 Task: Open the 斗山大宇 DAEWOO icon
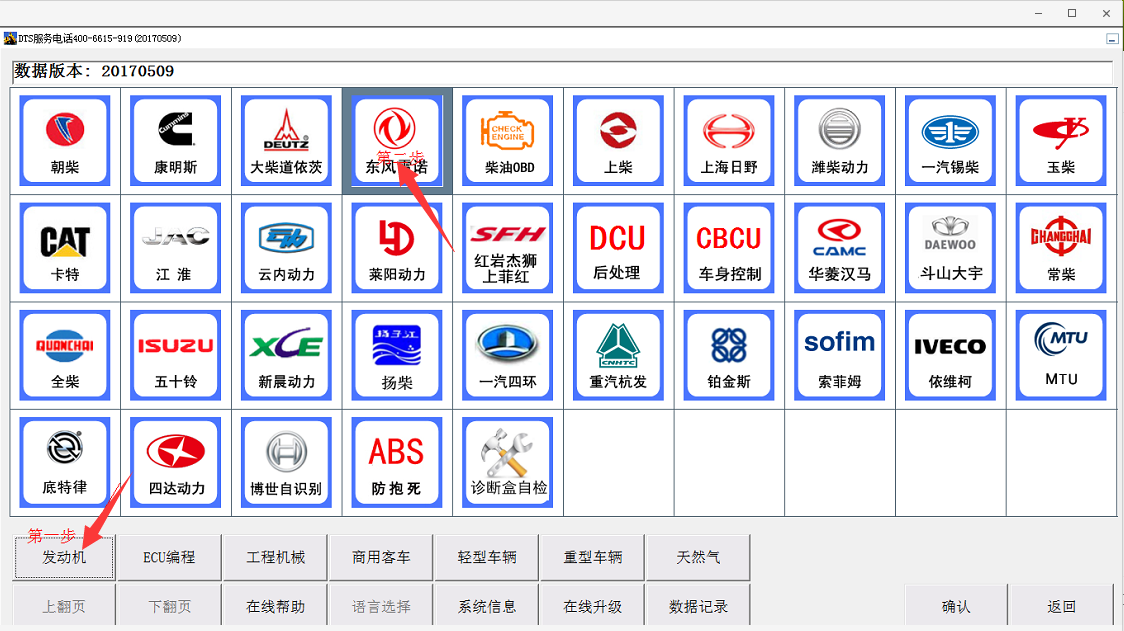tap(951, 248)
